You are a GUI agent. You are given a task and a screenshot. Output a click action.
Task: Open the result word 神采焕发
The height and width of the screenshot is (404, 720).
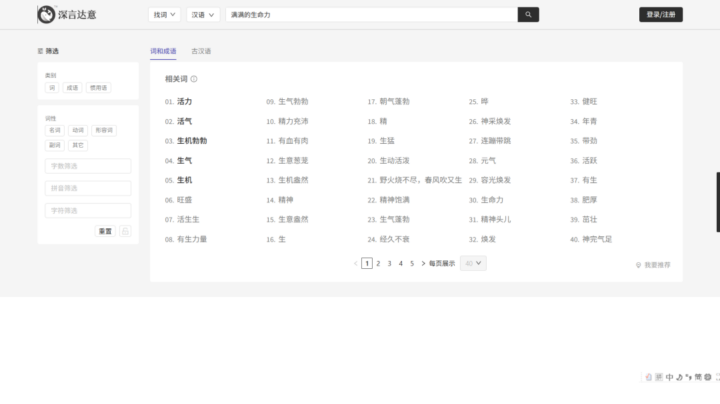(496, 121)
